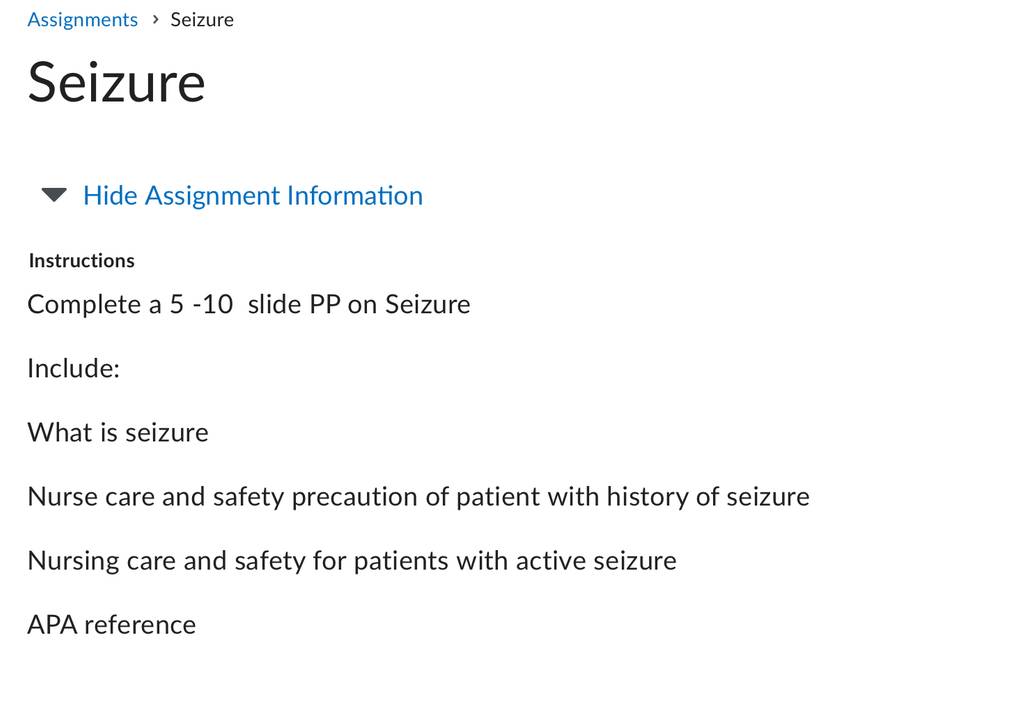Collapse assignment info using the triangle arrow
1024x708 pixels.
coord(54,195)
